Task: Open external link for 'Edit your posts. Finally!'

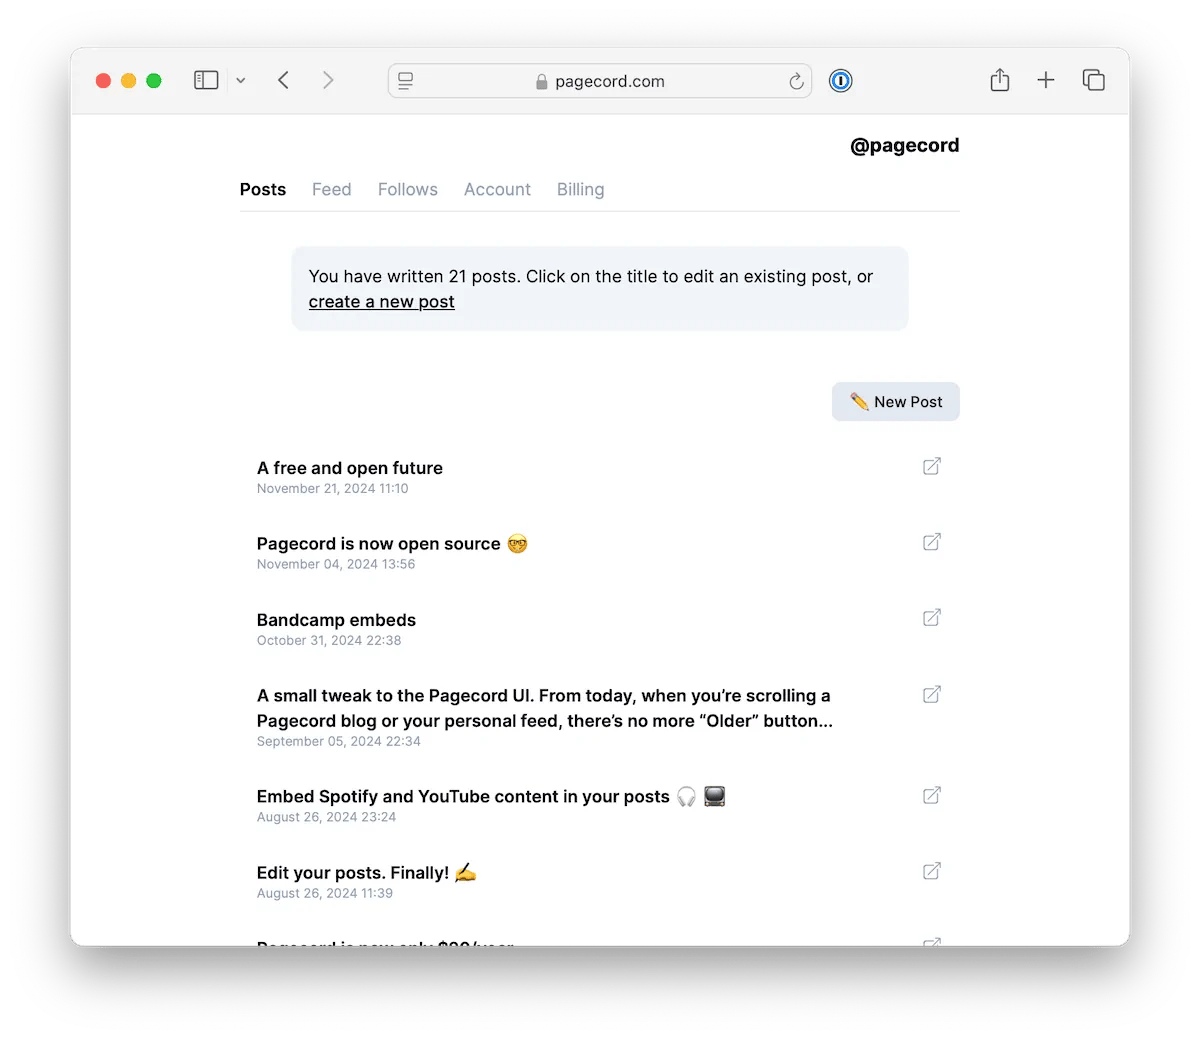Action: pyautogui.click(x=931, y=871)
